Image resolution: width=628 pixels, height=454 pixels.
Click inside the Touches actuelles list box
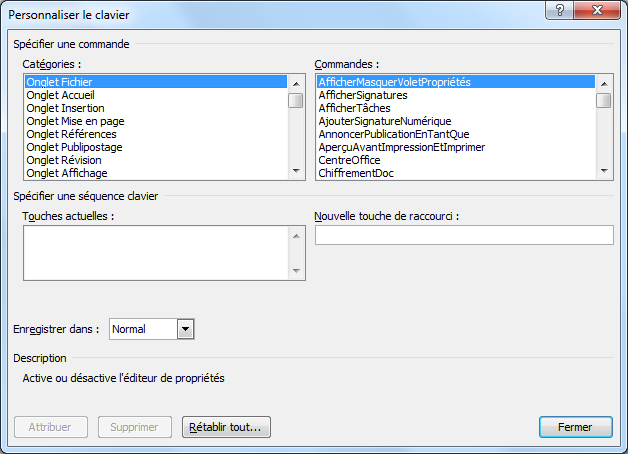pyautogui.click(x=156, y=253)
